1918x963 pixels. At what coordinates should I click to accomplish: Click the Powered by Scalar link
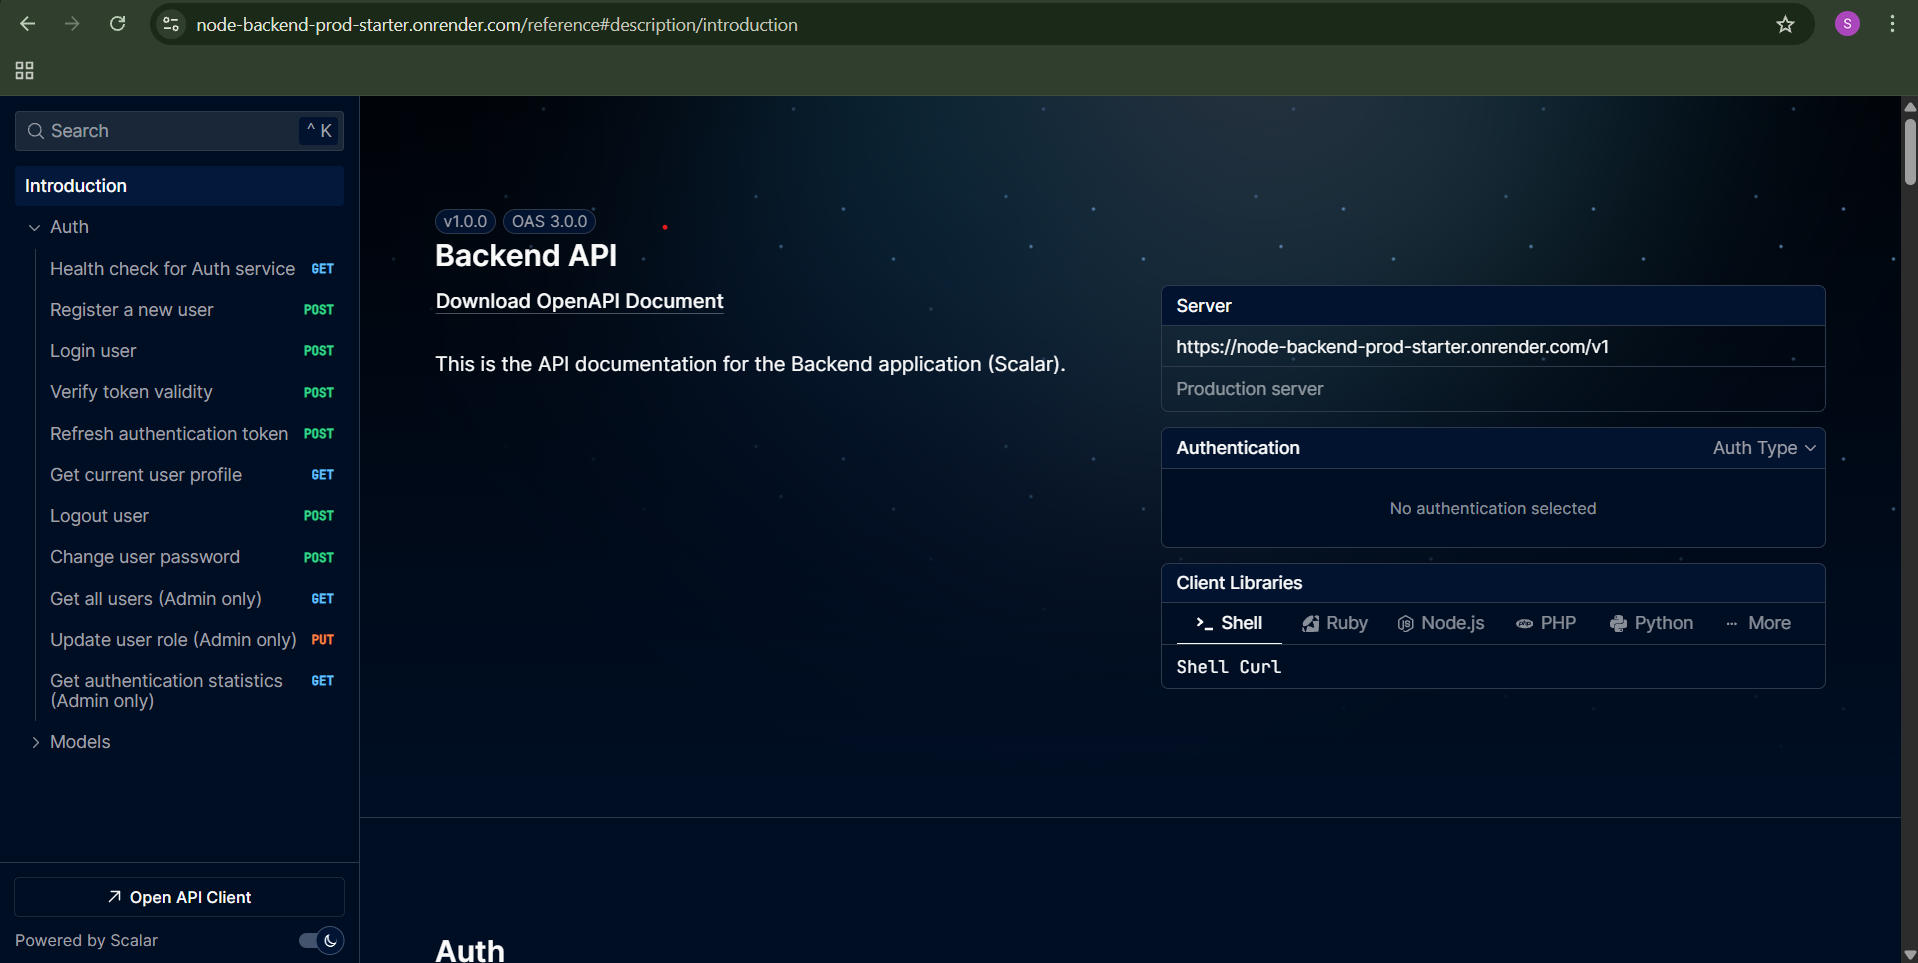pos(86,940)
